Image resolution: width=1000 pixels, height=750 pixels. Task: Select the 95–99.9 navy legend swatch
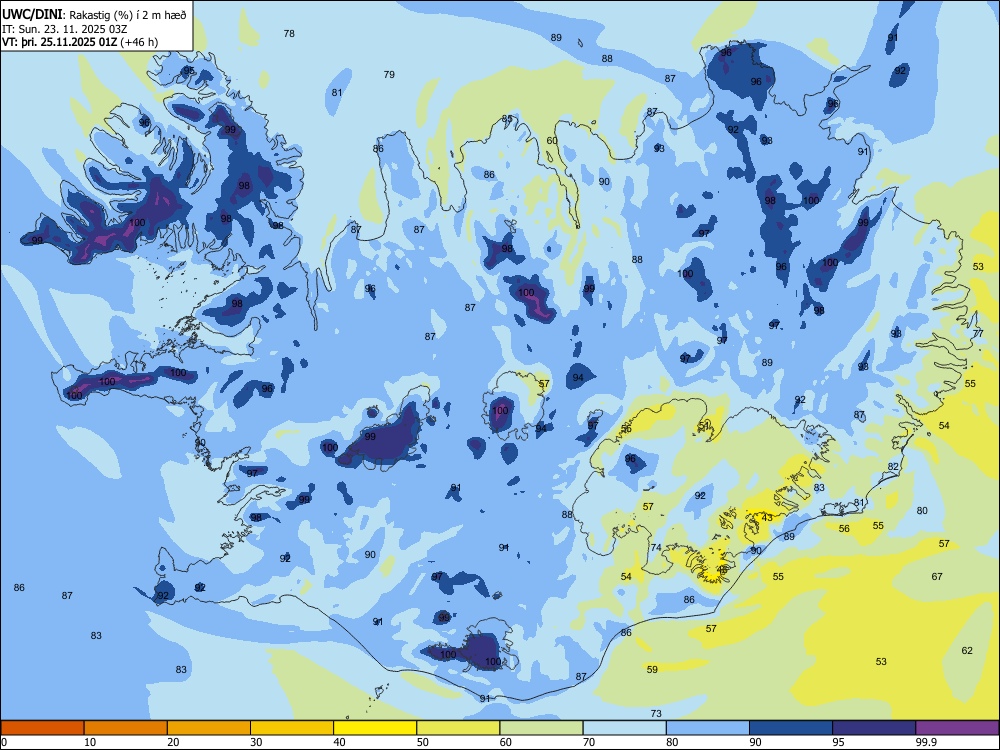(x=874, y=728)
